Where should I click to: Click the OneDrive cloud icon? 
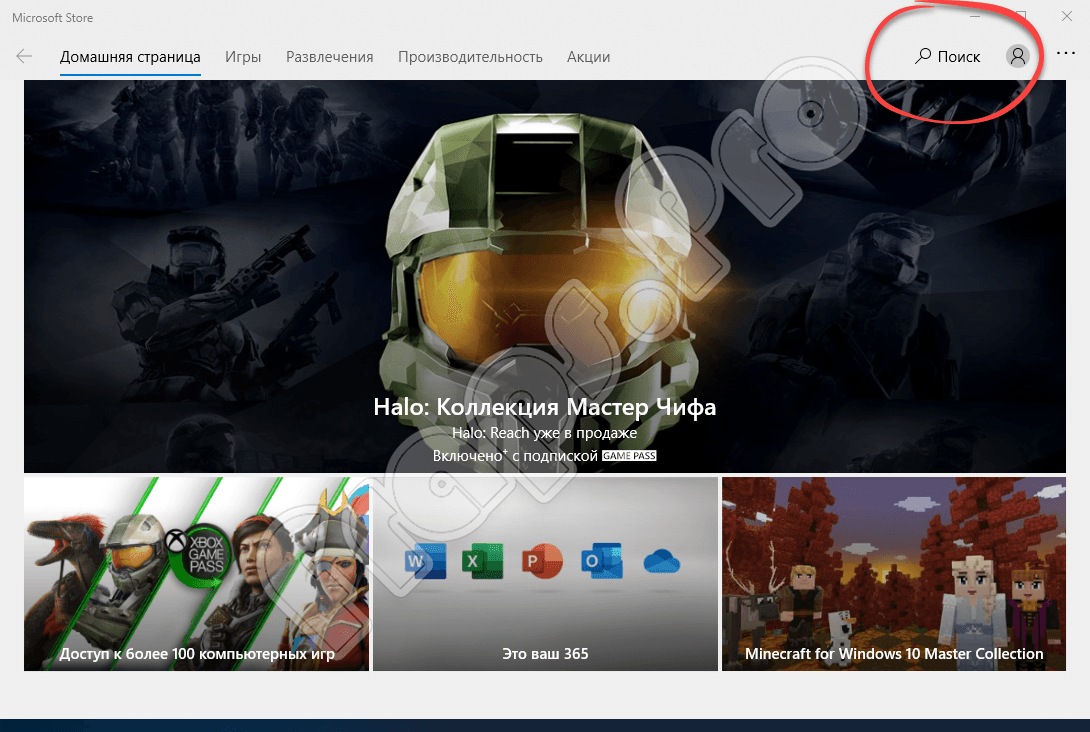pyautogui.click(x=662, y=561)
